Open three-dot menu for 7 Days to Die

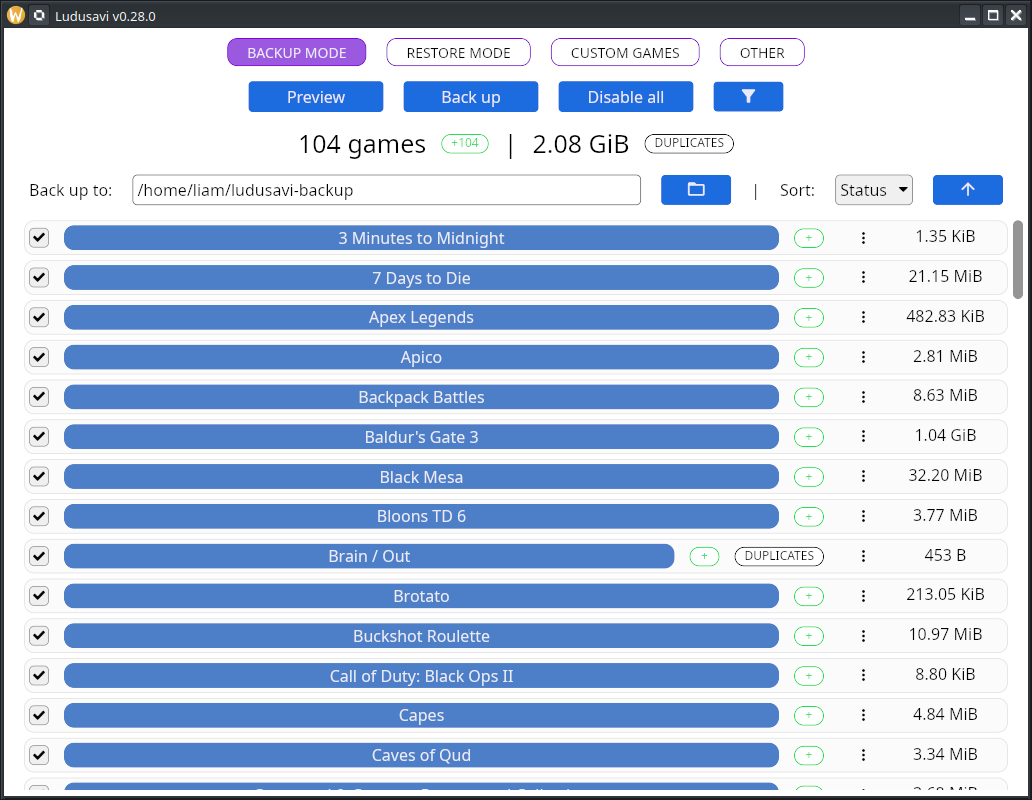[863, 278]
